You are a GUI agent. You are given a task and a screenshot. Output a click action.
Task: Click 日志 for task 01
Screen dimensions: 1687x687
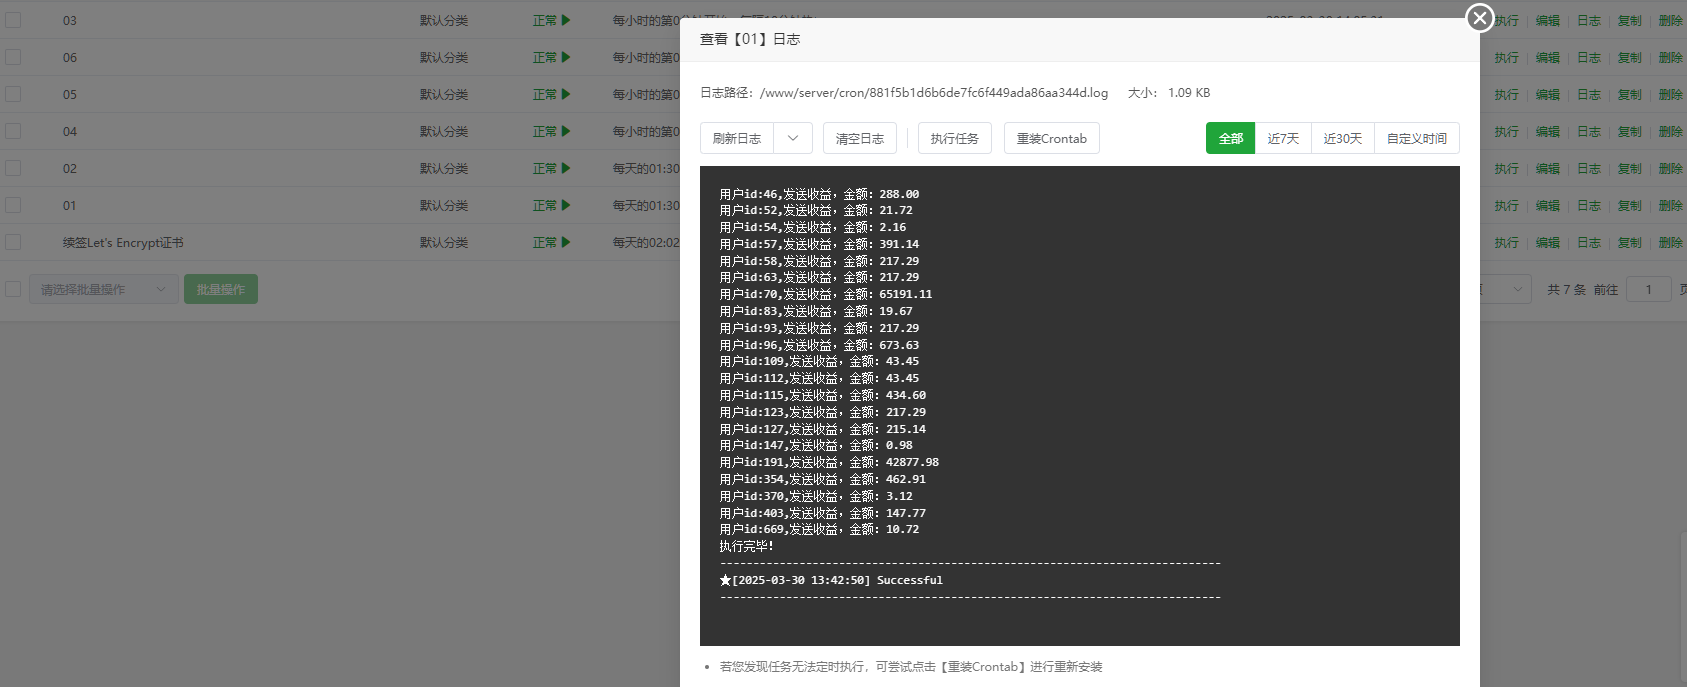[1589, 205]
